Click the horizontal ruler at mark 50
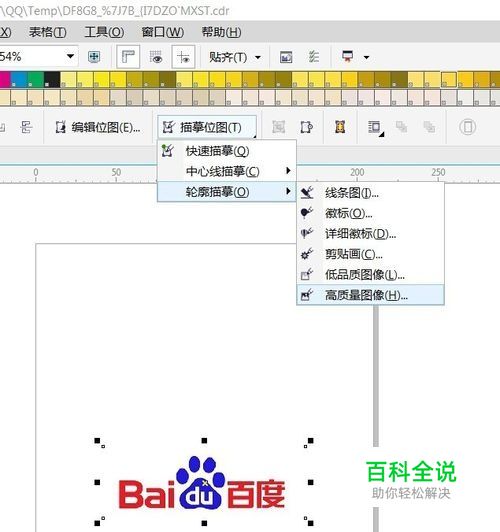The image size is (500, 532). pos(116,173)
